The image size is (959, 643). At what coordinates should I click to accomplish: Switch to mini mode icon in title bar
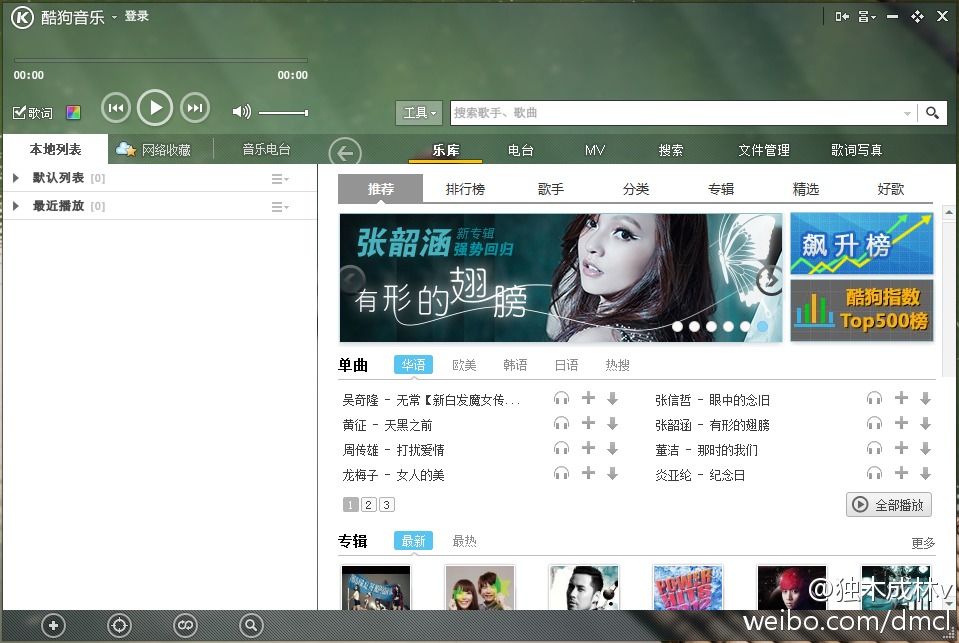point(842,17)
